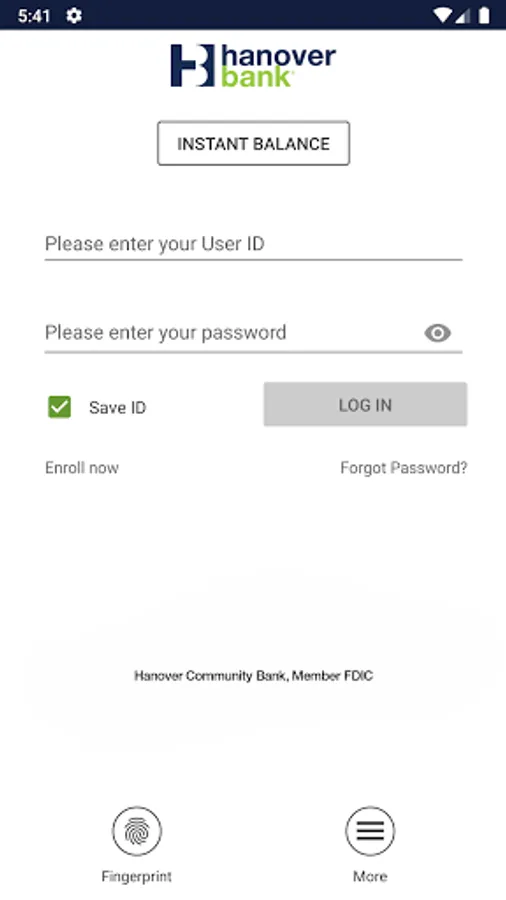Open the More menu icon

point(370,831)
